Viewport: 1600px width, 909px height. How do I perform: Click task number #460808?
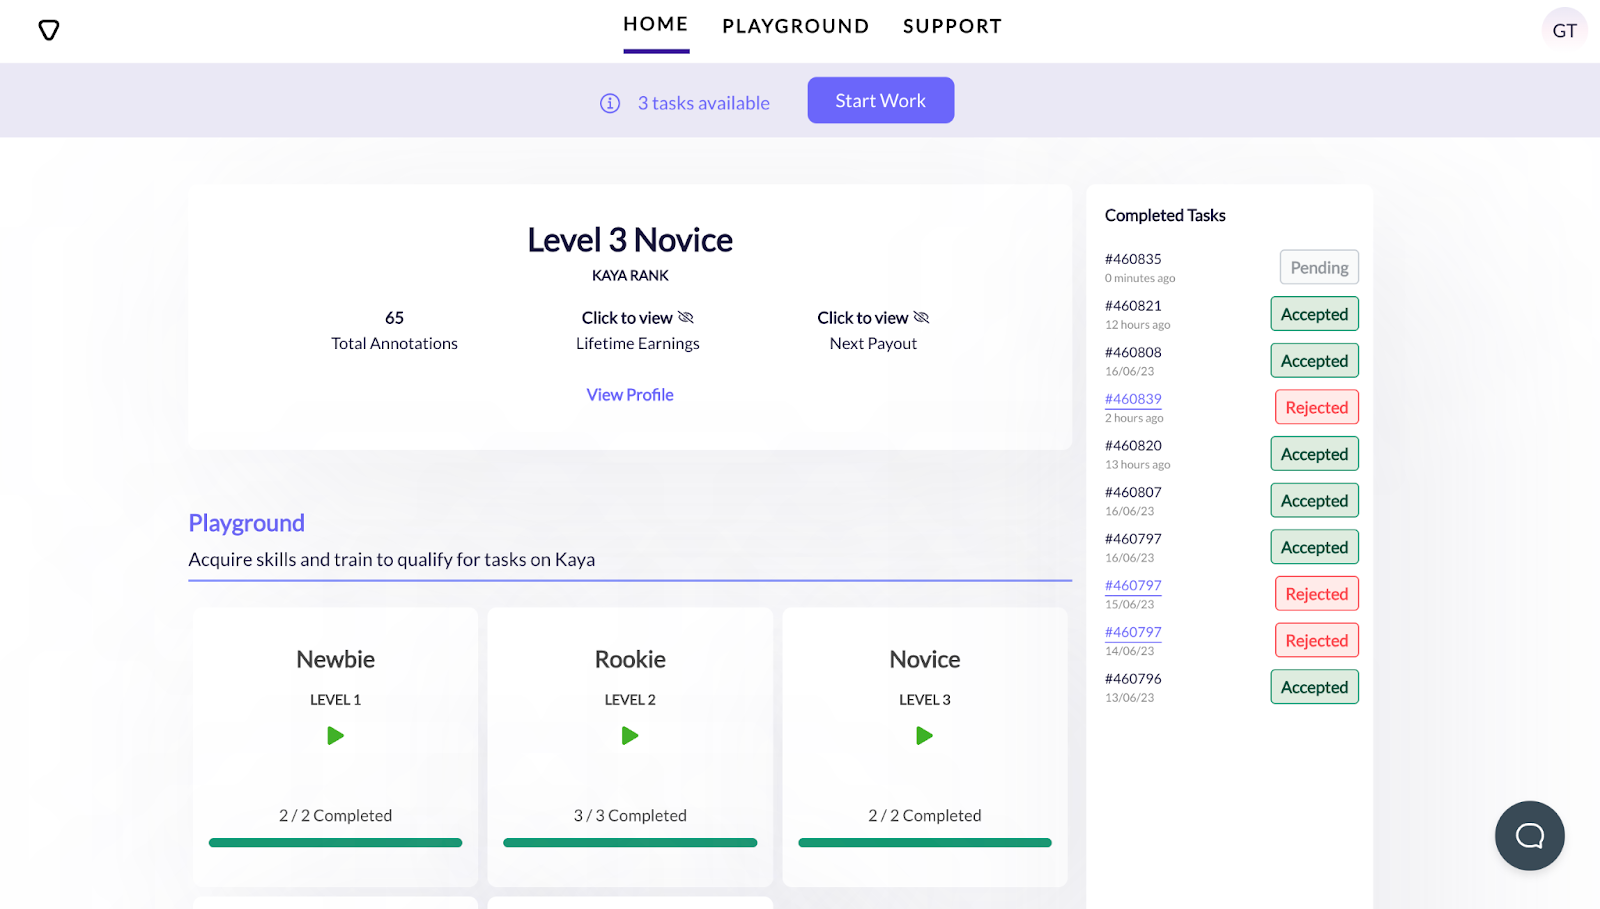click(1133, 352)
